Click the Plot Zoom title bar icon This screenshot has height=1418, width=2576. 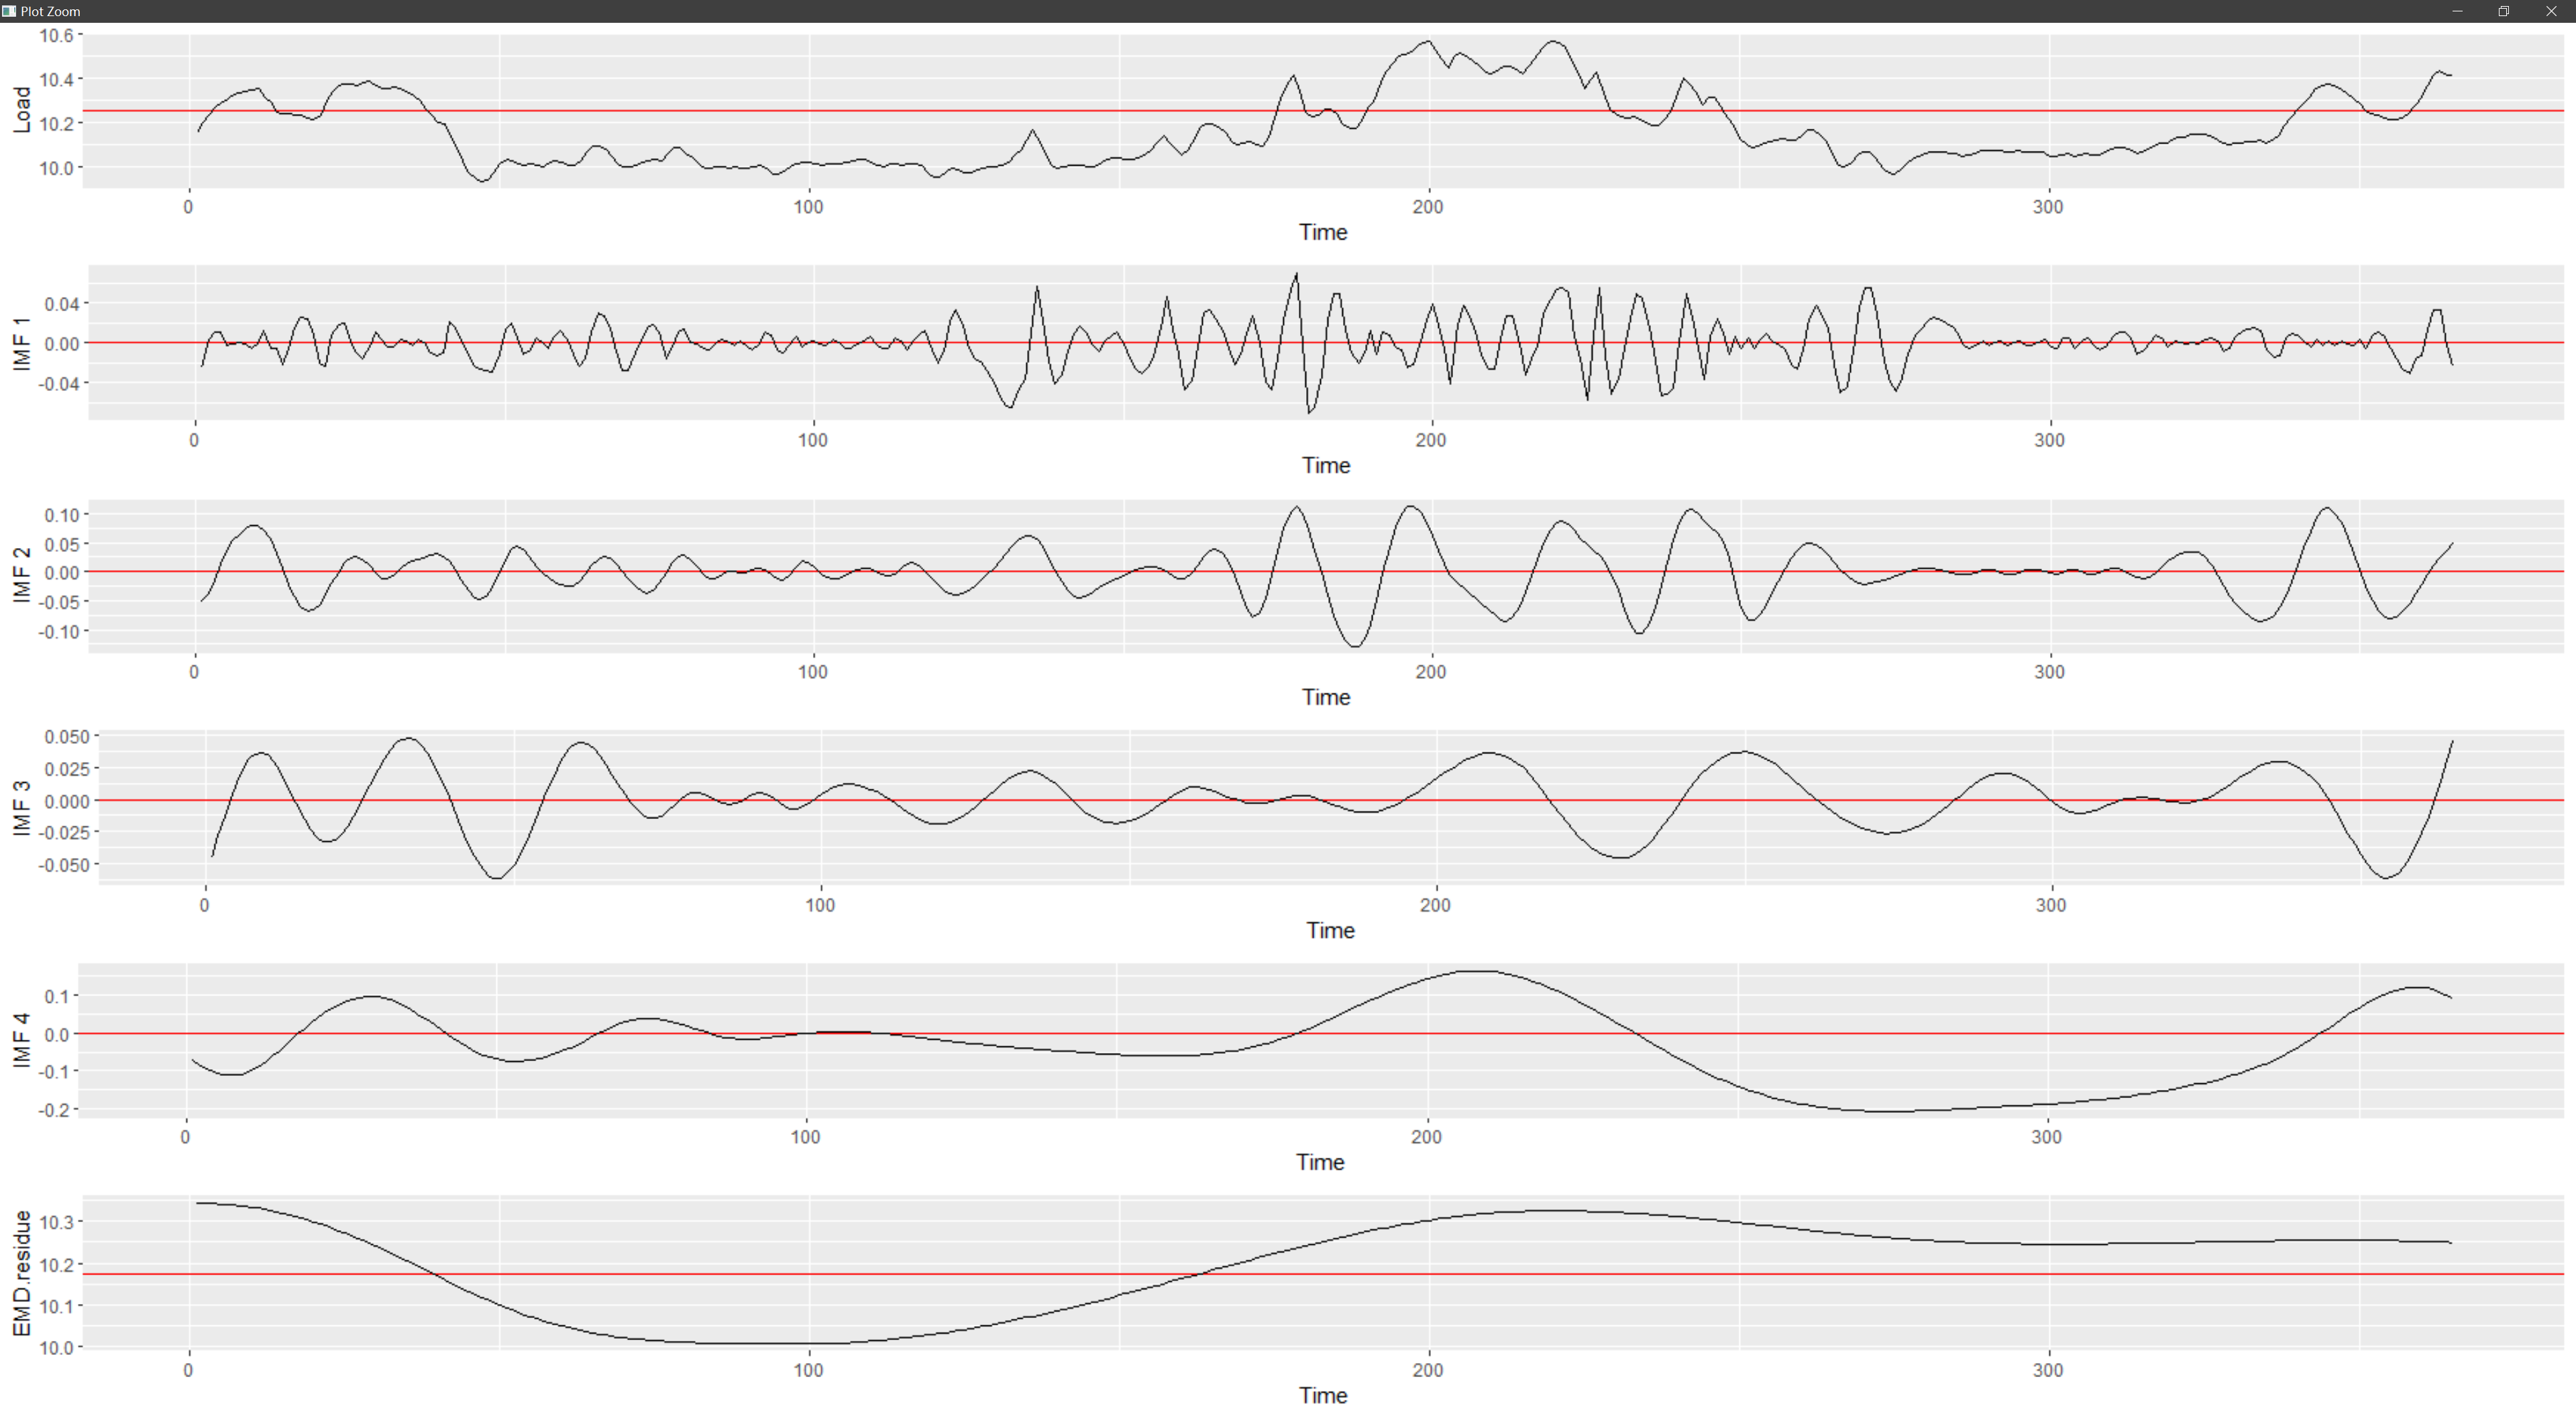9,11
